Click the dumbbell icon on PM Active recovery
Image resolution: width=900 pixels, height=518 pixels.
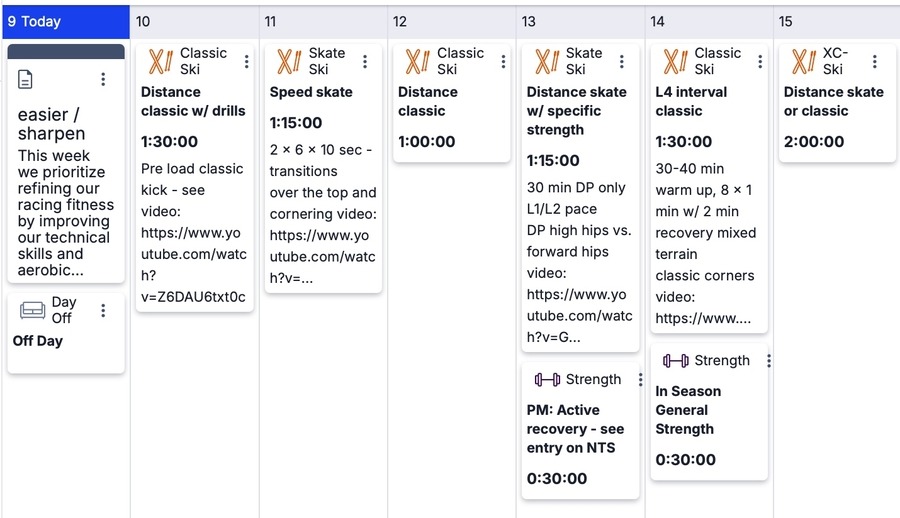pos(546,380)
